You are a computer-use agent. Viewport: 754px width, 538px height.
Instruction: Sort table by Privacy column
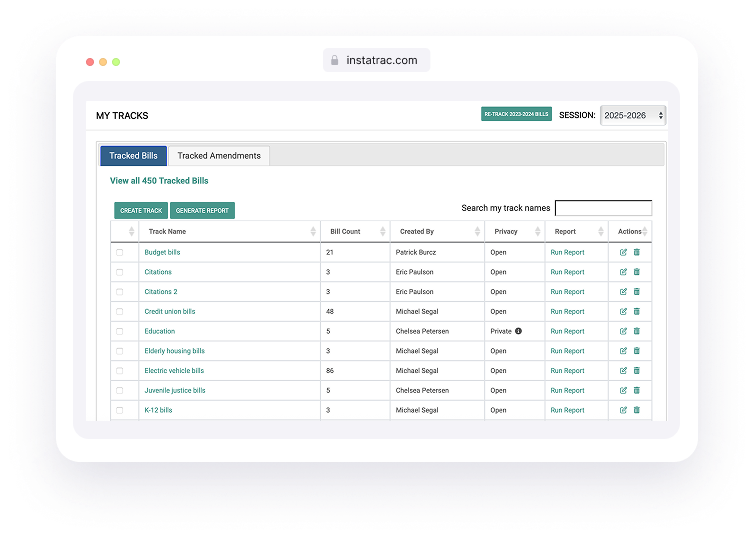click(515, 232)
